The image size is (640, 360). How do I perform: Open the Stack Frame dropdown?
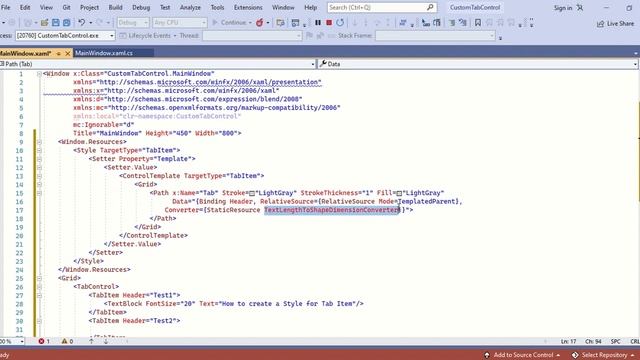(435, 36)
